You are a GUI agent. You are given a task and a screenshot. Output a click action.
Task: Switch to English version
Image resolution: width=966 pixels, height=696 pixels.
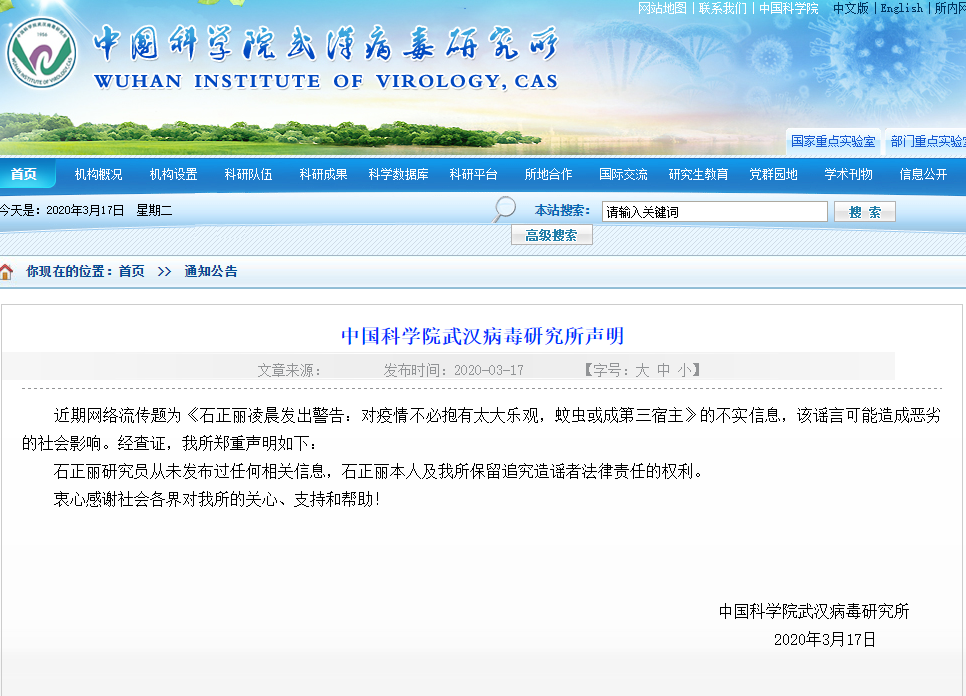901,8
